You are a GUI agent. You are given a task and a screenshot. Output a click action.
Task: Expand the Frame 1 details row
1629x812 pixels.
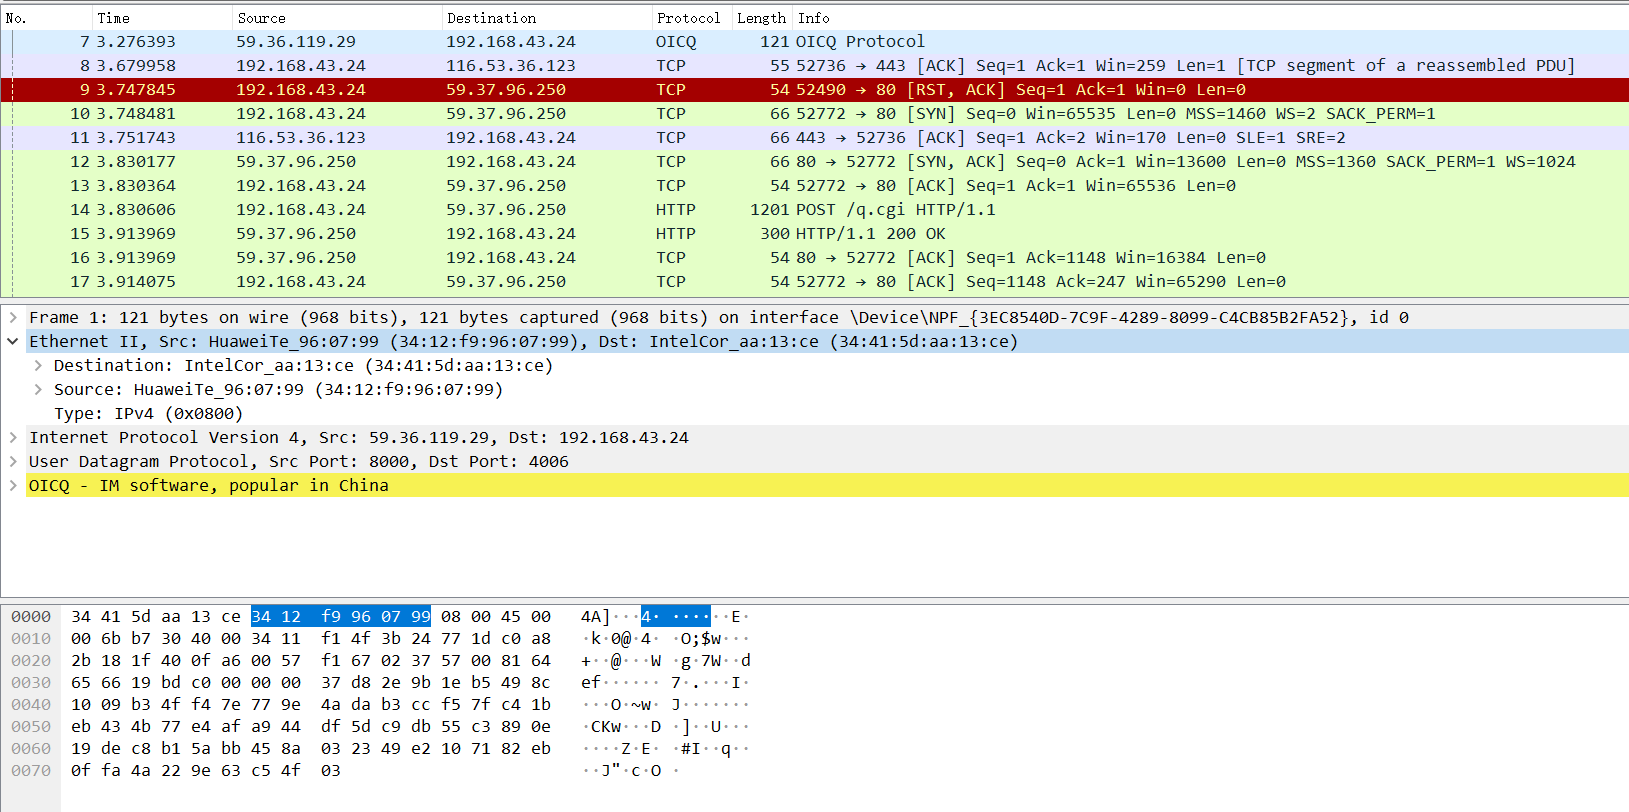(13, 317)
